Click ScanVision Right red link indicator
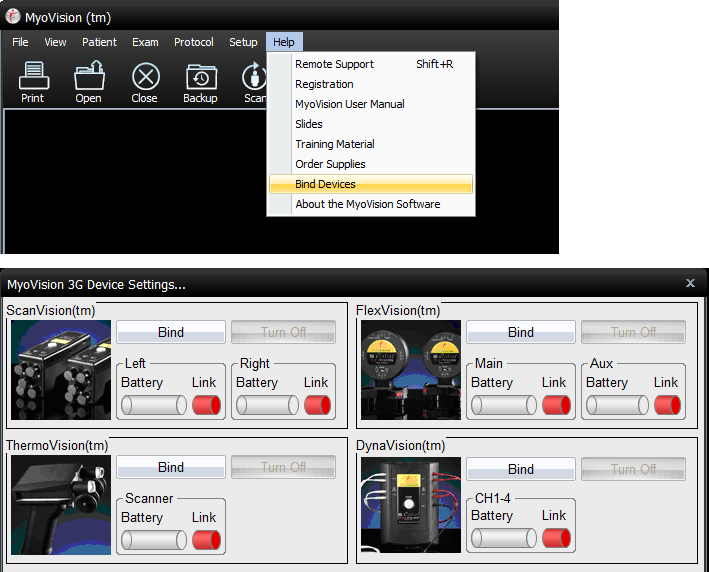 (x=317, y=405)
